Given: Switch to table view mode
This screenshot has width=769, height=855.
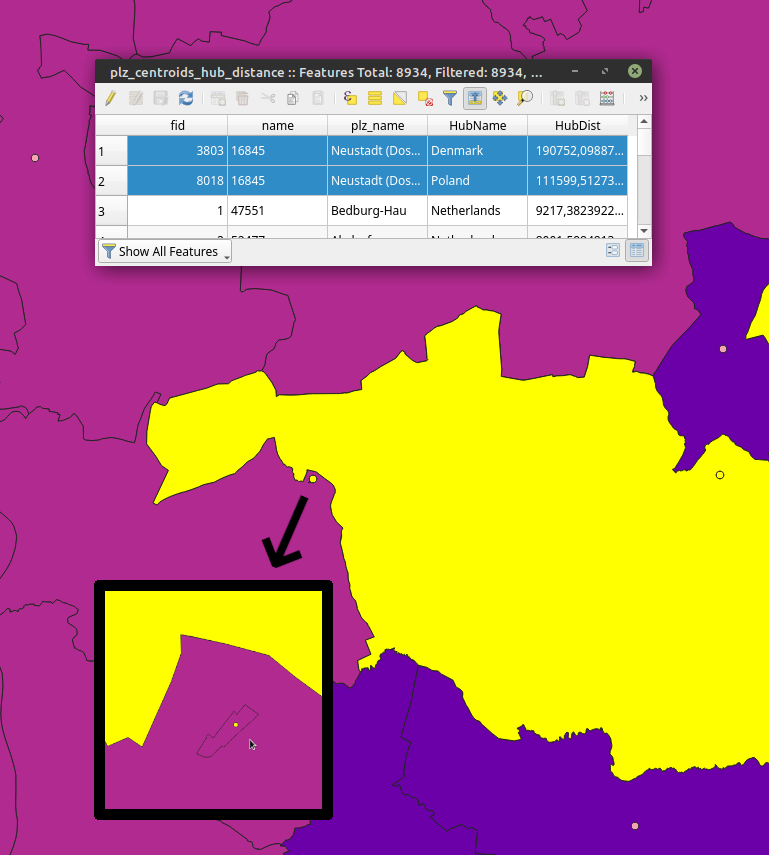Looking at the screenshot, I should tap(636, 251).
